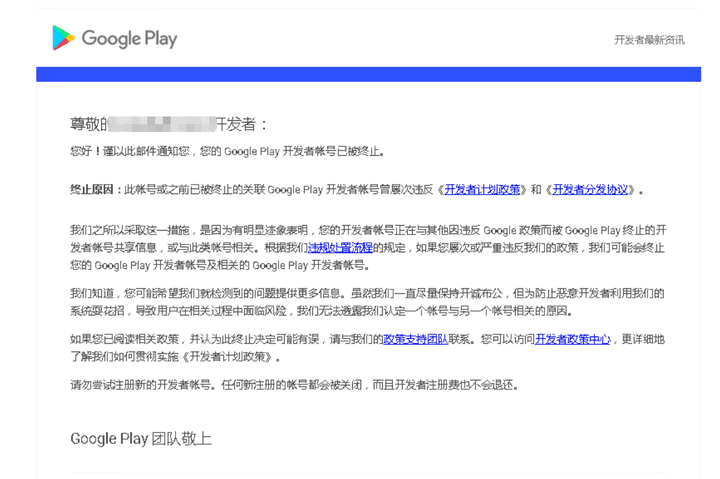Click paragraph starting 我们之所以采取这一措施
Viewport: 720px width, 479px height.
click(x=368, y=248)
